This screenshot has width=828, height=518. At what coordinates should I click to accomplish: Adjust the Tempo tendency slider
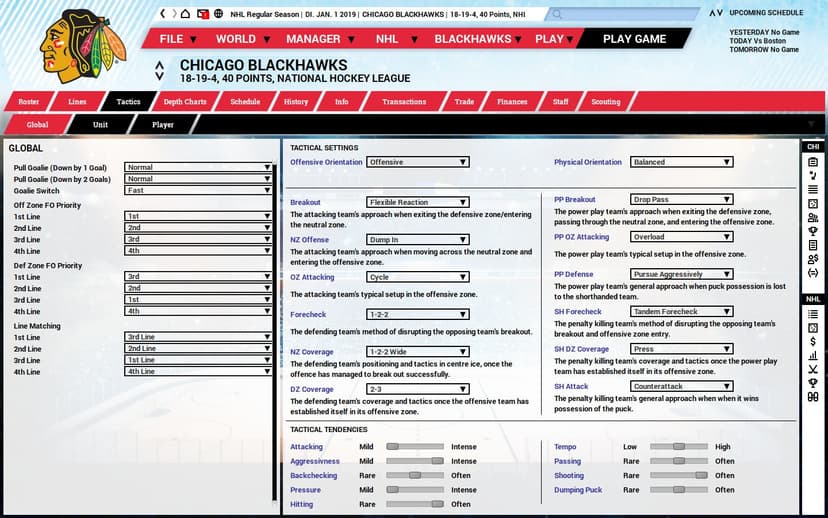pos(679,447)
